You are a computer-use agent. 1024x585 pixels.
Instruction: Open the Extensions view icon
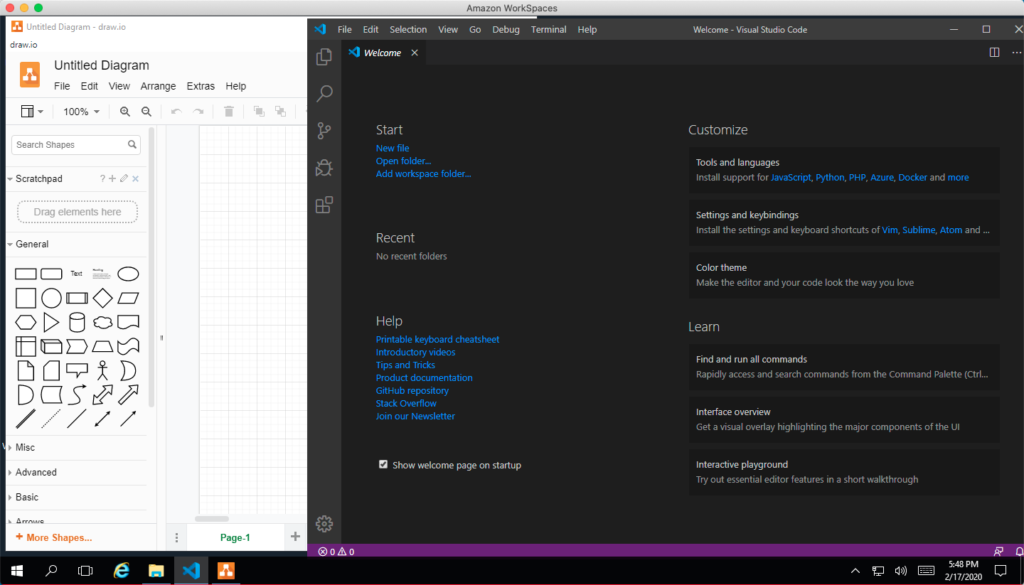pyautogui.click(x=324, y=205)
